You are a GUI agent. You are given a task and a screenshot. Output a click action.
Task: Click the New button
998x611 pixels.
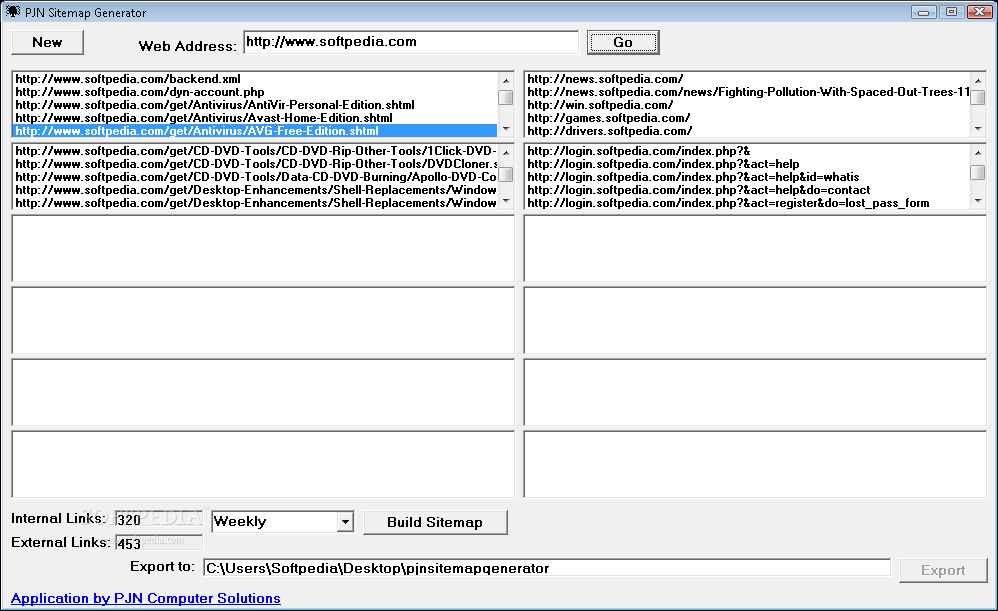47,43
